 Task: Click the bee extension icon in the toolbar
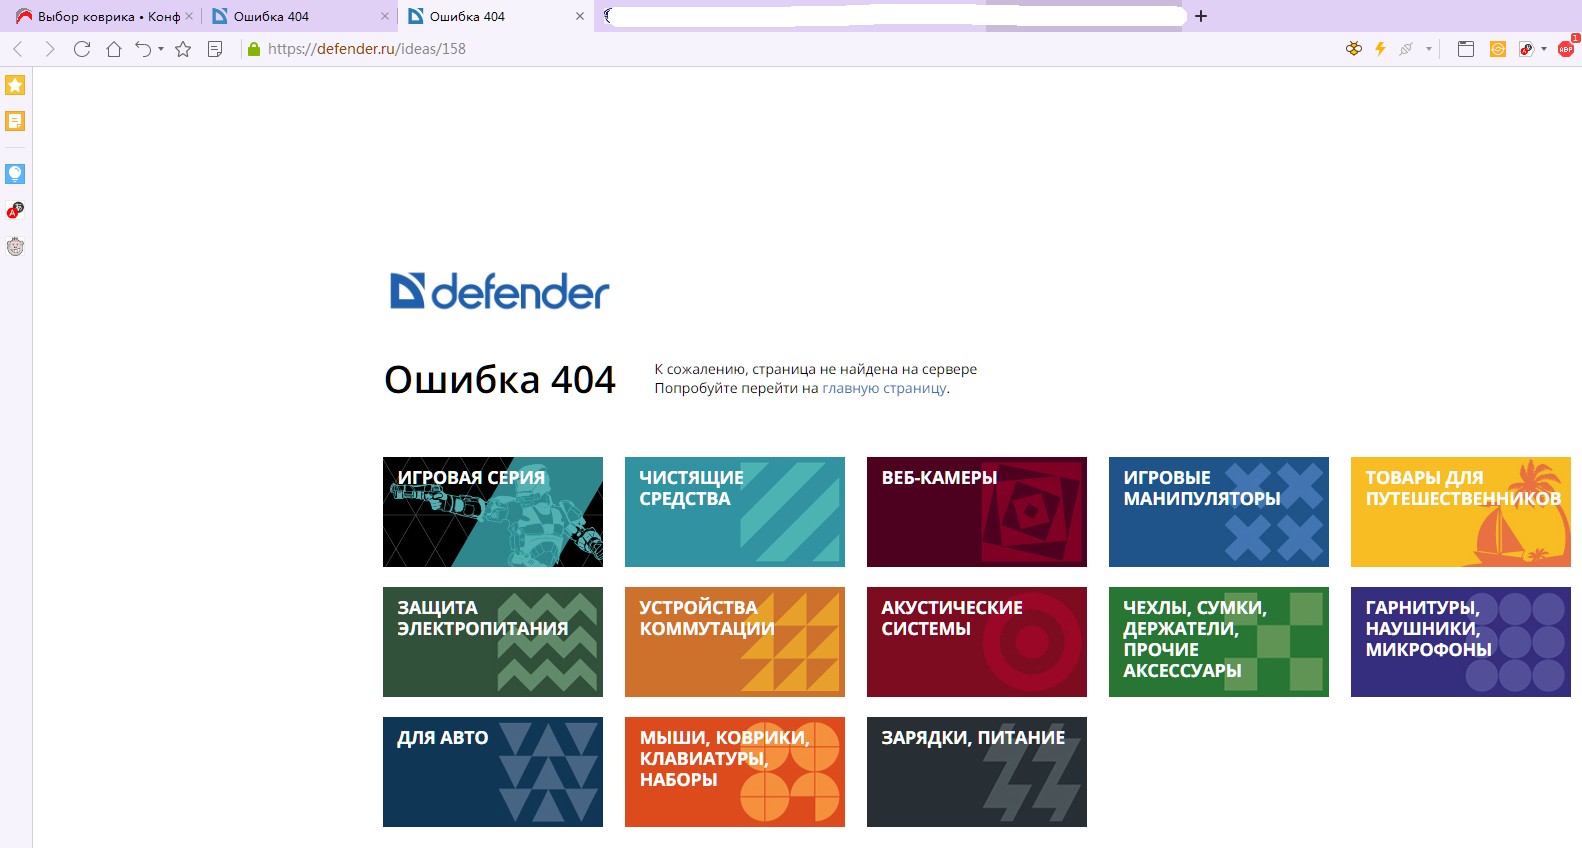tap(1354, 48)
